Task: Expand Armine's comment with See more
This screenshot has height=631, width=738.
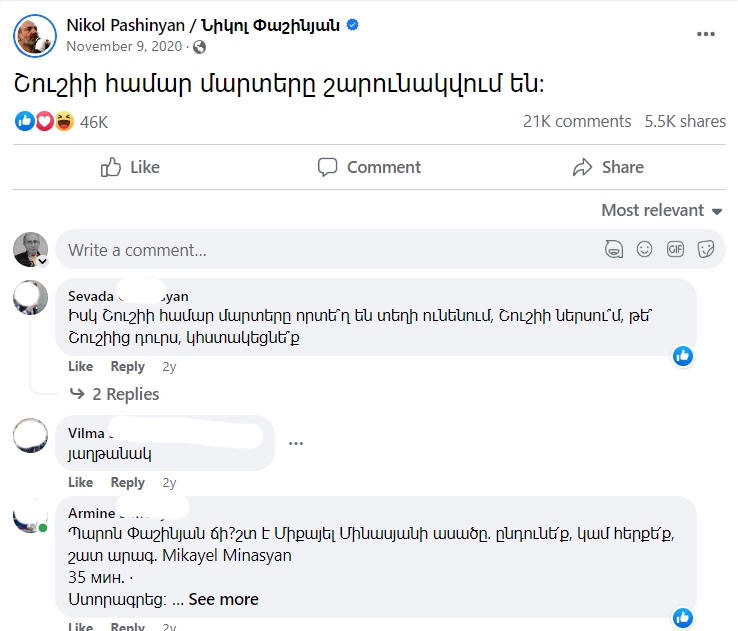Action: (223, 599)
